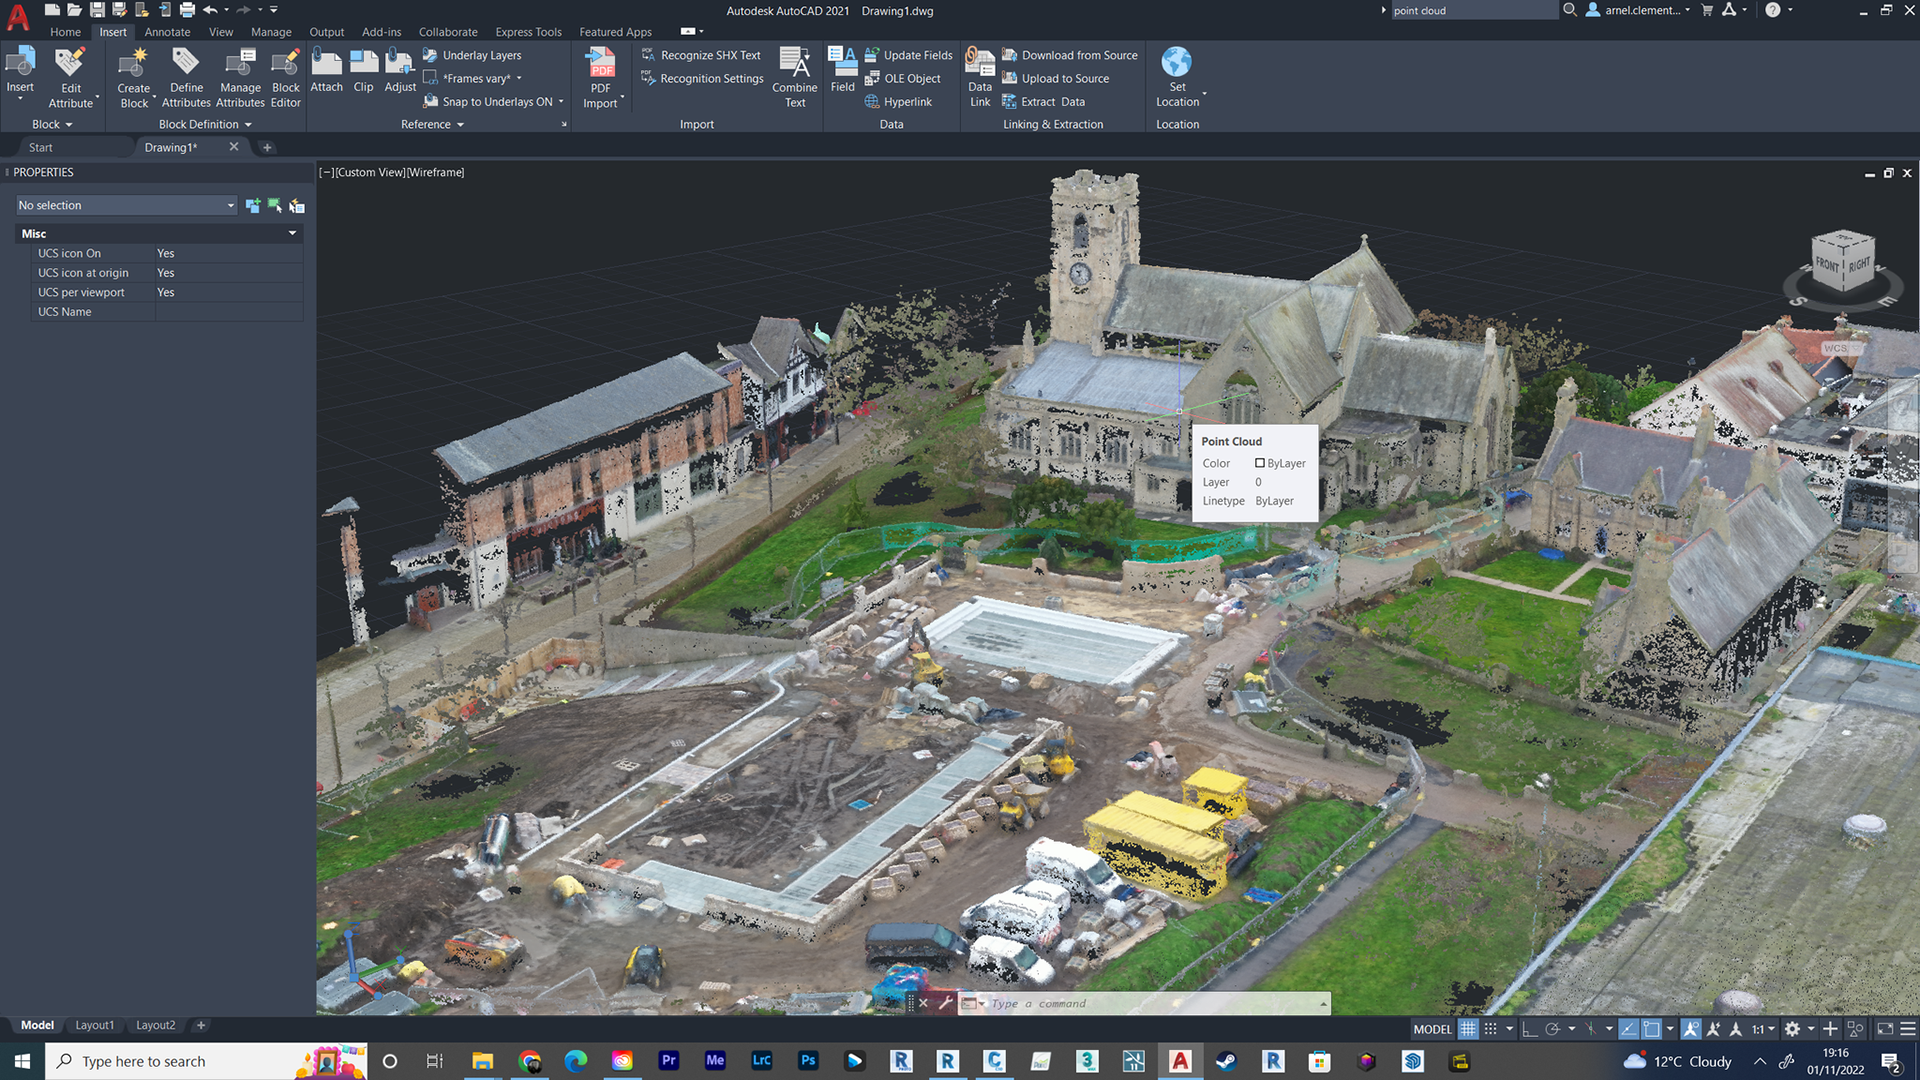Switch to the Annotate ribbon tab
The height and width of the screenshot is (1080, 1920).
click(167, 32)
